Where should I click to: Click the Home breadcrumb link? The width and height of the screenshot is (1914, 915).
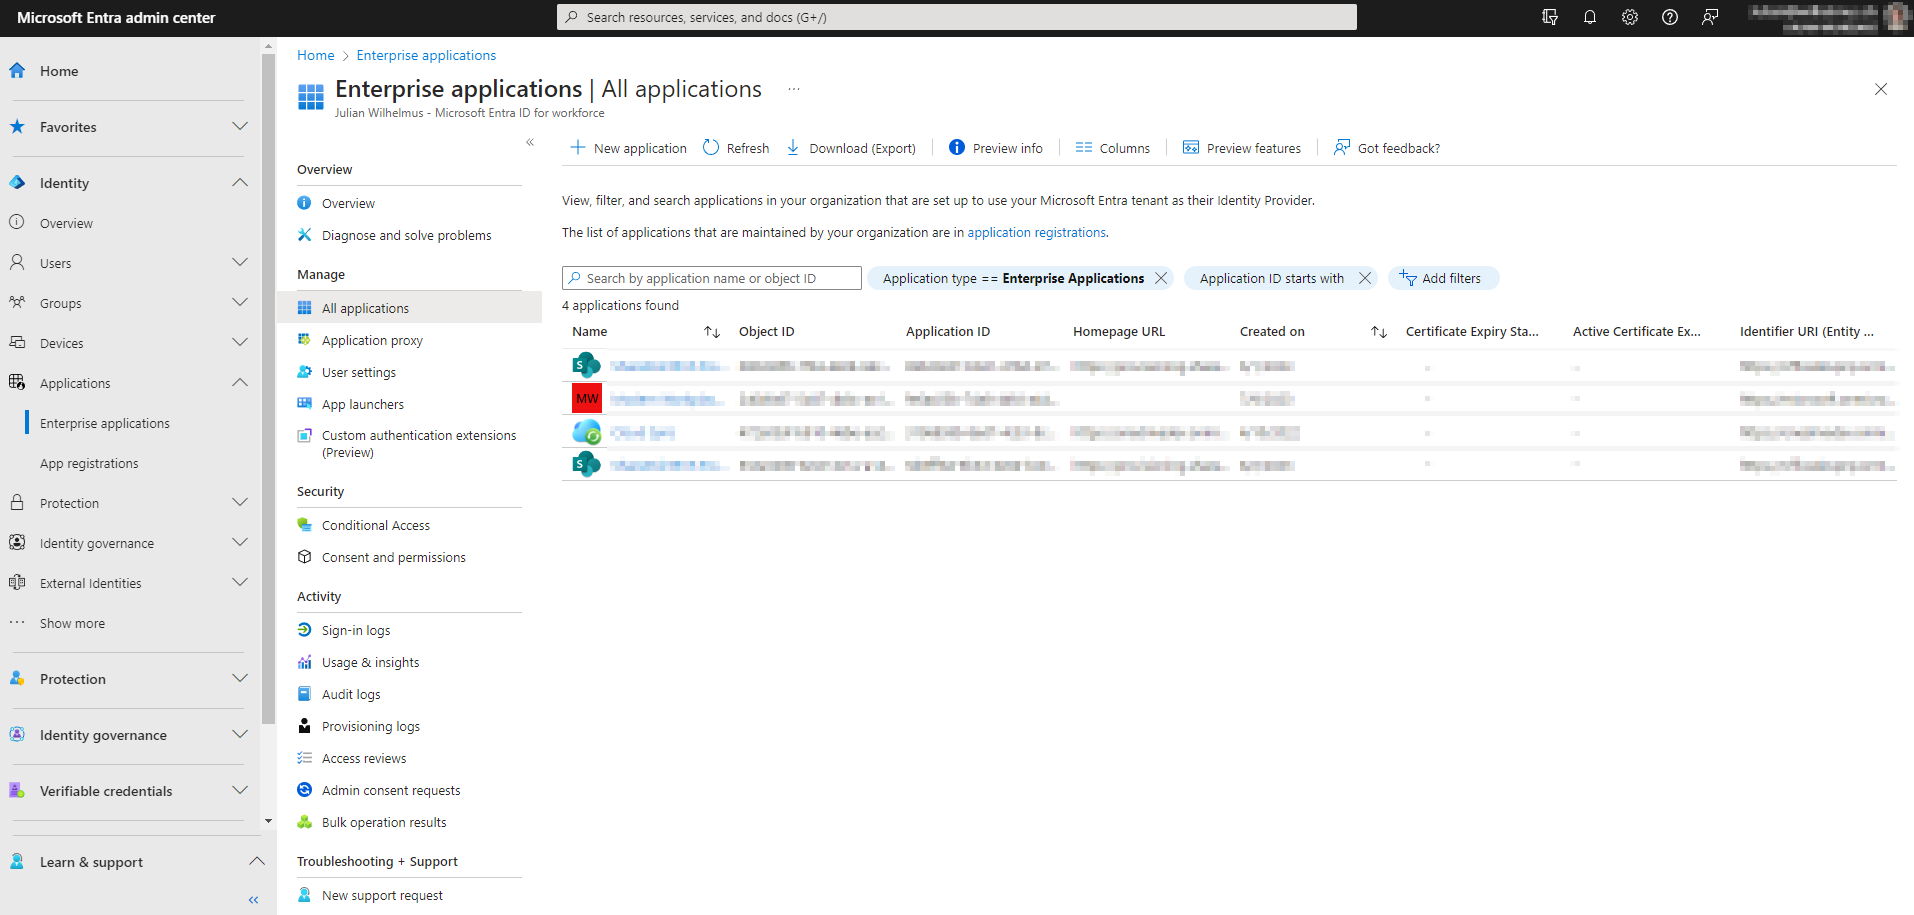(315, 55)
